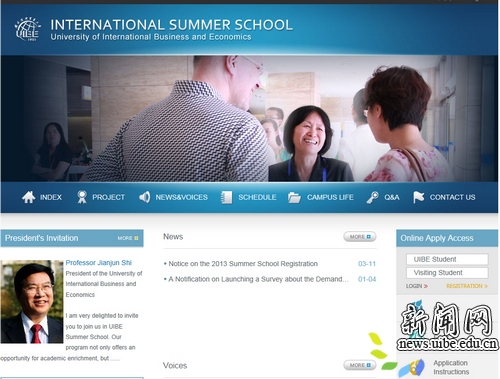Expand MORE in the Voices section
The width and height of the screenshot is (500, 379).
point(360,365)
